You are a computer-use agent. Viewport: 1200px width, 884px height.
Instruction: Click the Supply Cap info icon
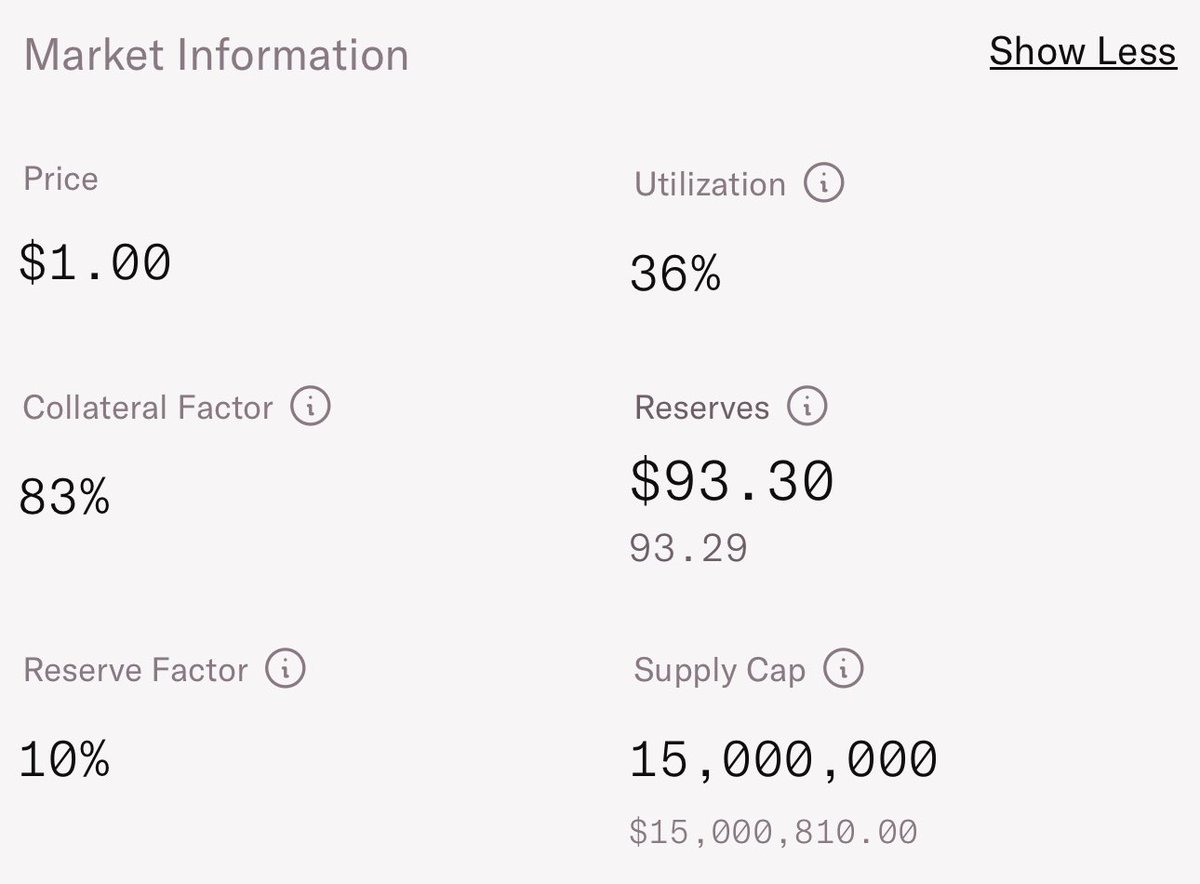pos(843,668)
